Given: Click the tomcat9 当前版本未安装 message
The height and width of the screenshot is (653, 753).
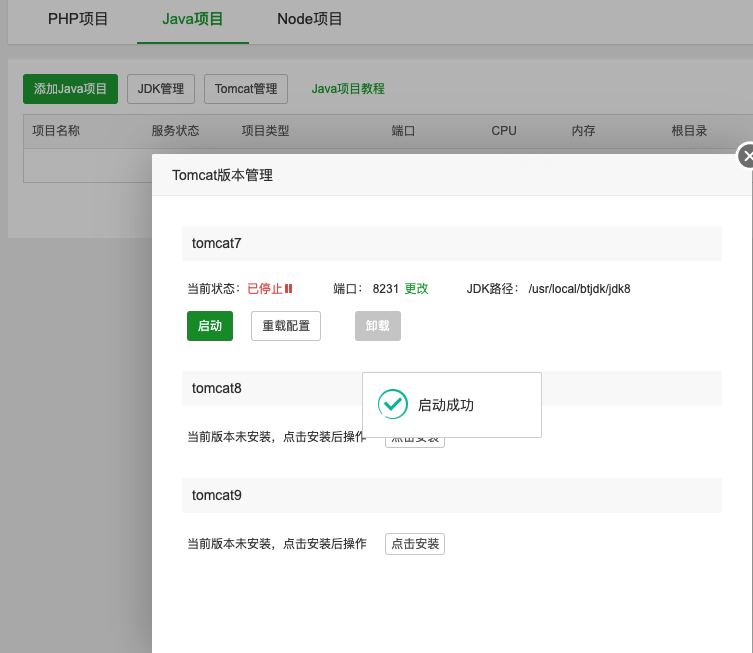Looking at the screenshot, I should (x=277, y=544).
